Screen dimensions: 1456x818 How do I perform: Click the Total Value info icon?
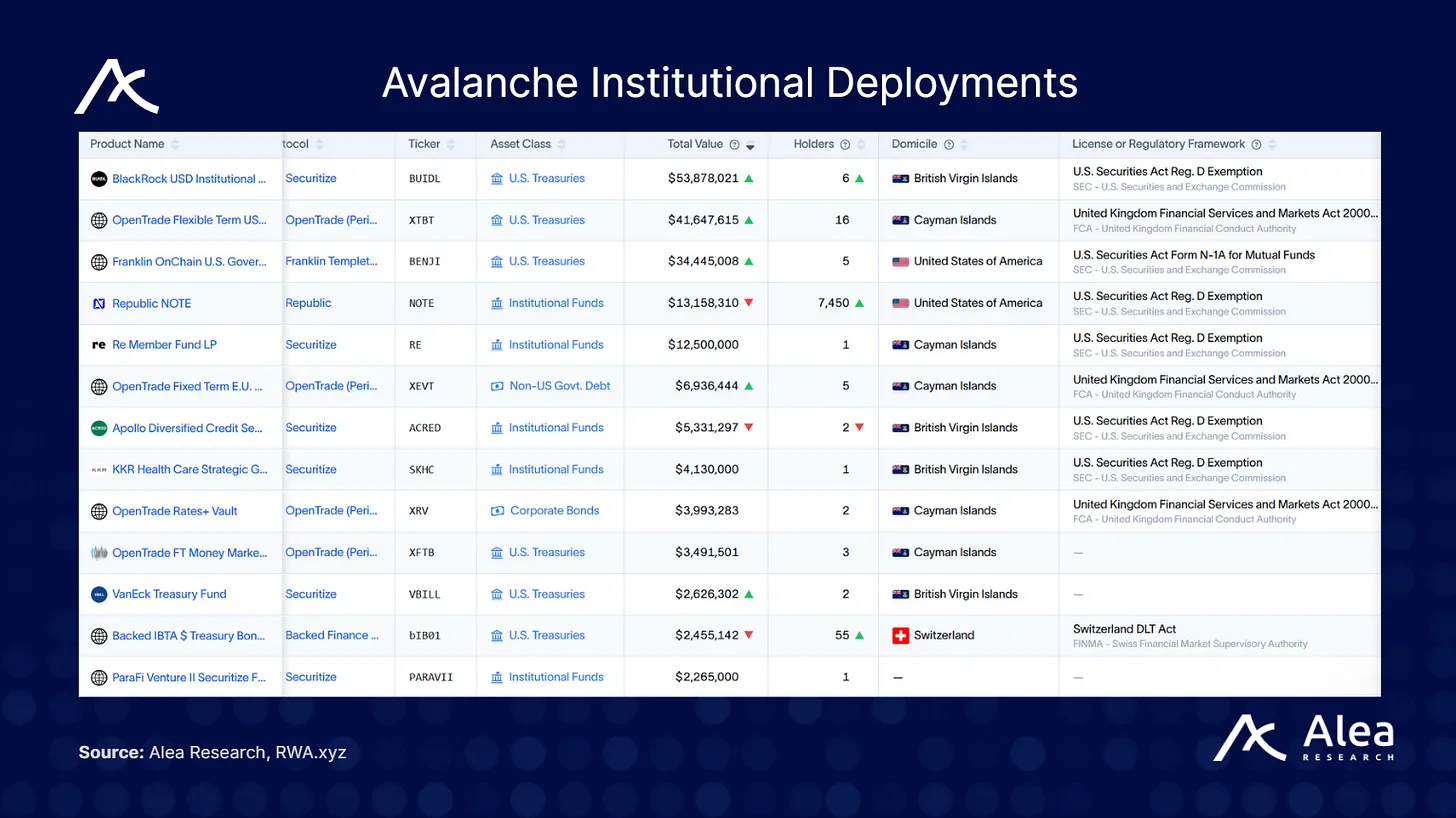tap(734, 145)
